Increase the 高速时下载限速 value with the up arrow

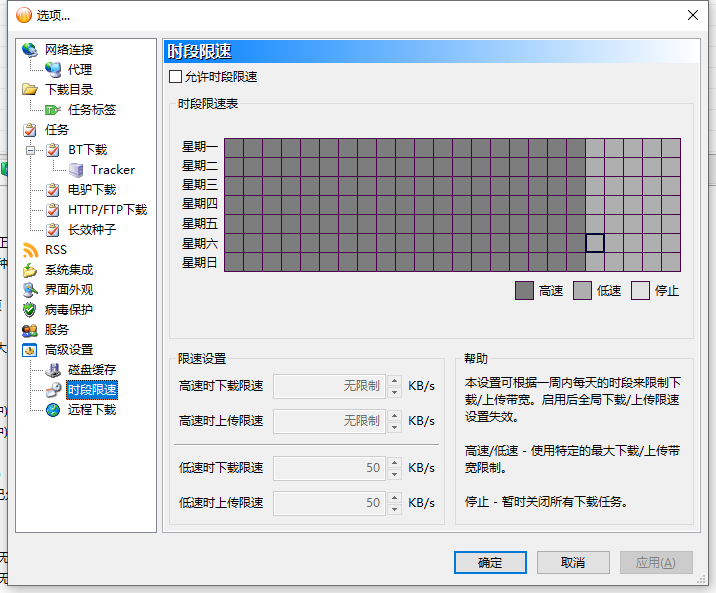click(x=395, y=380)
